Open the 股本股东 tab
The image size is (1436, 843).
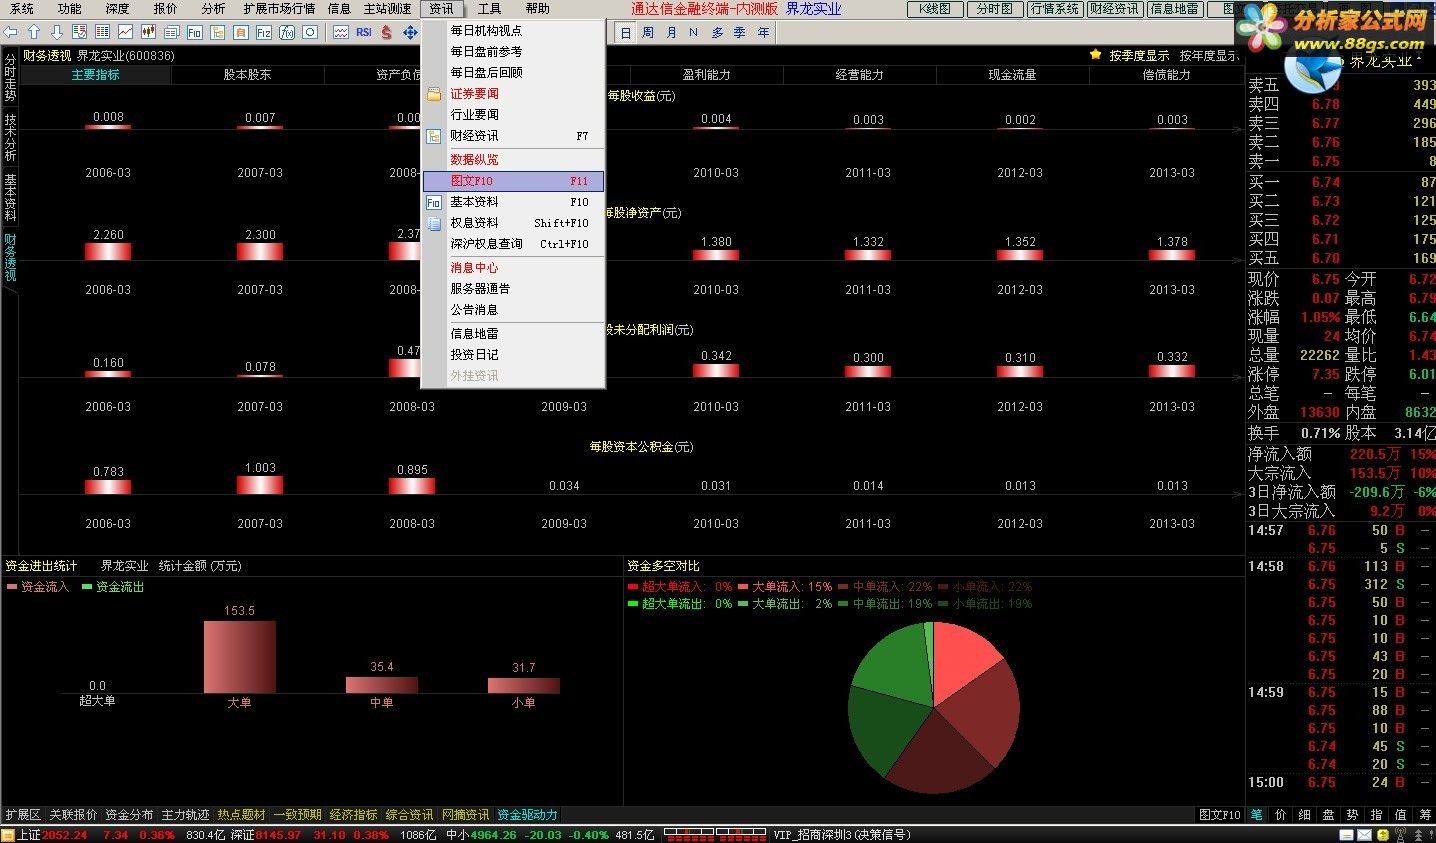(x=247, y=75)
